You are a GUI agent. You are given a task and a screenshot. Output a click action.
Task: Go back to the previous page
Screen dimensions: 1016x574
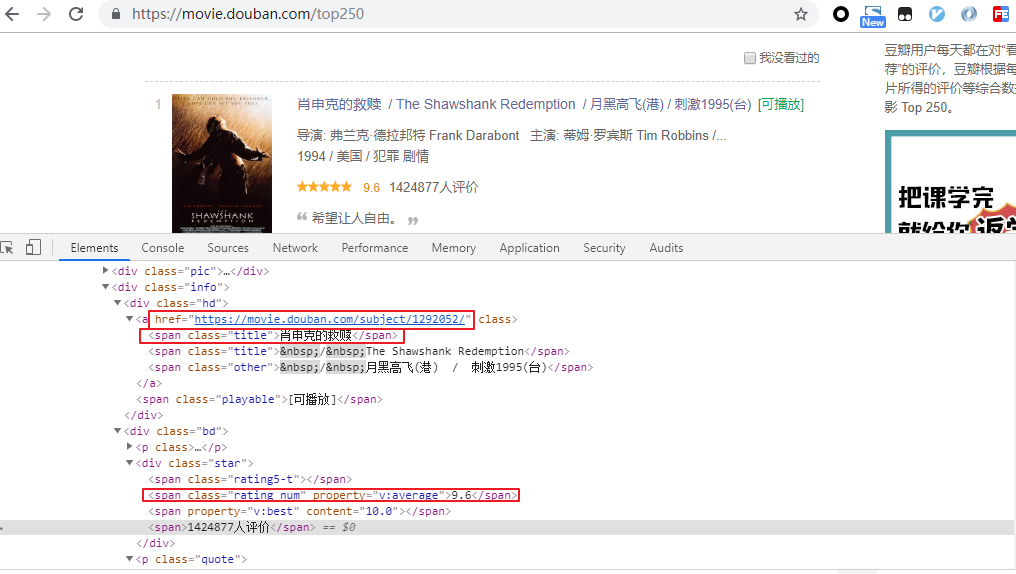pos(12,14)
